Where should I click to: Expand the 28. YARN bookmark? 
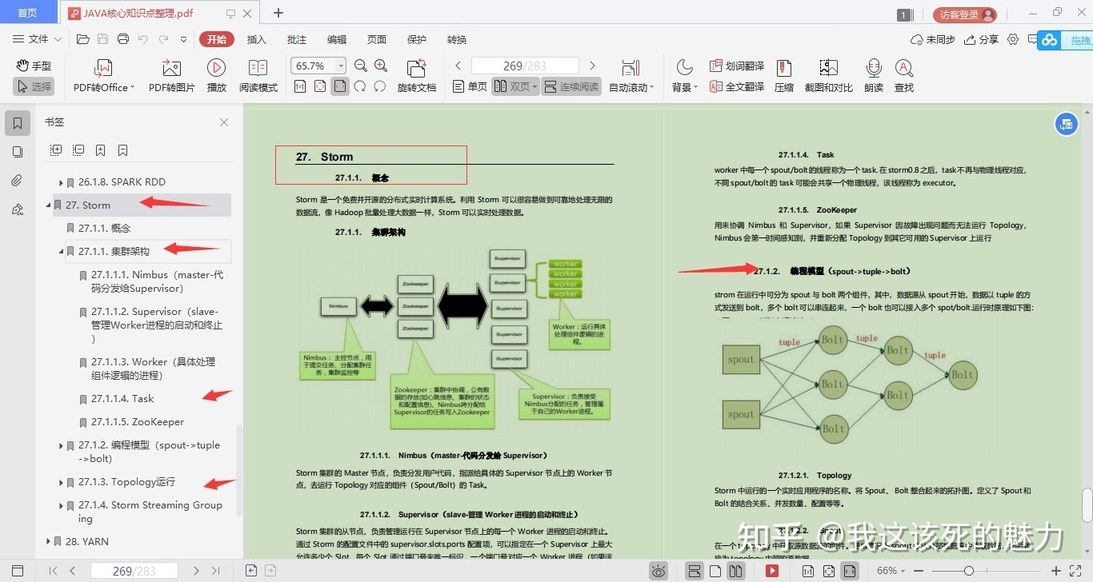click(x=48, y=542)
